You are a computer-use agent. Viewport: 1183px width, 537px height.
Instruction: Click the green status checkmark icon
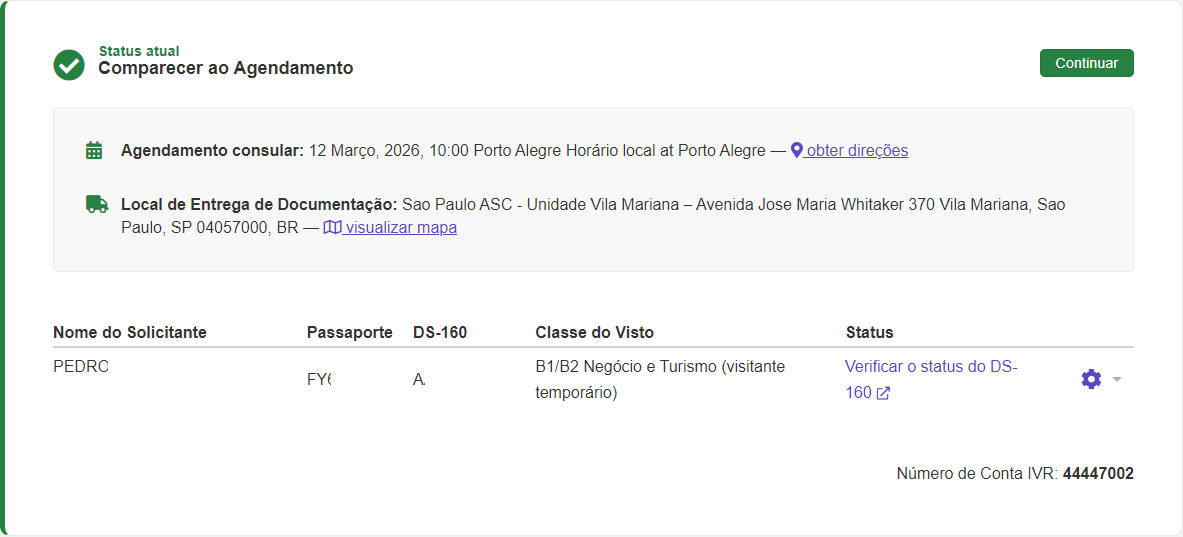(x=69, y=65)
